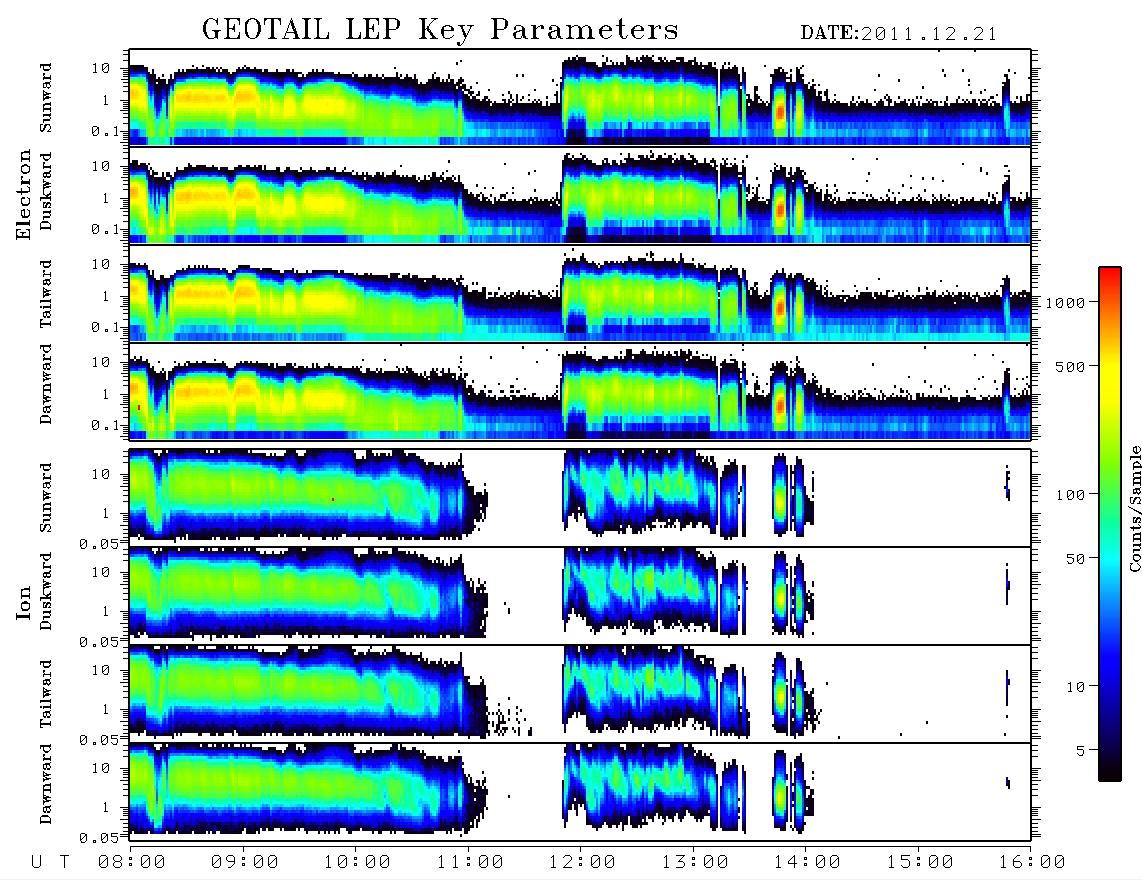The width and height of the screenshot is (1142, 880).
Task: Click the "GEOTAIL LEP Key Parameters" title
Action: click(441, 30)
